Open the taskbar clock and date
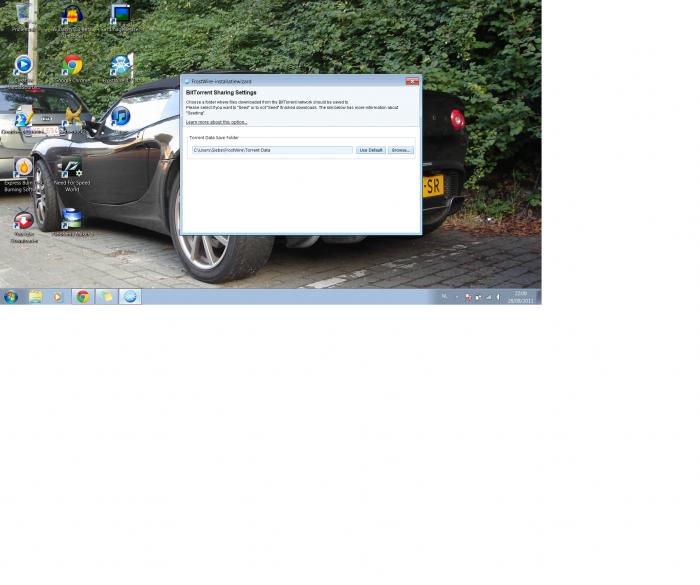Screen dimensions: 700x585 (x=521, y=297)
